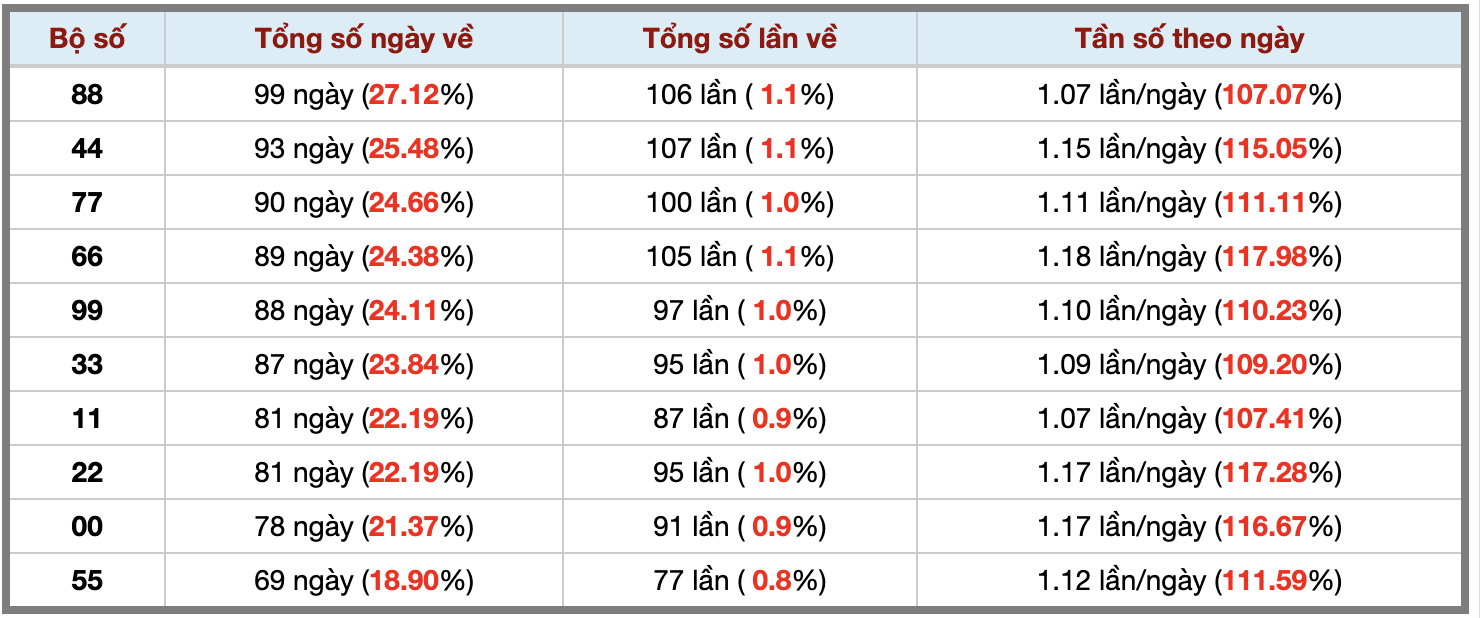Select number set 99 cell
Screen dimensions: 1480x618
[x=87, y=311]
